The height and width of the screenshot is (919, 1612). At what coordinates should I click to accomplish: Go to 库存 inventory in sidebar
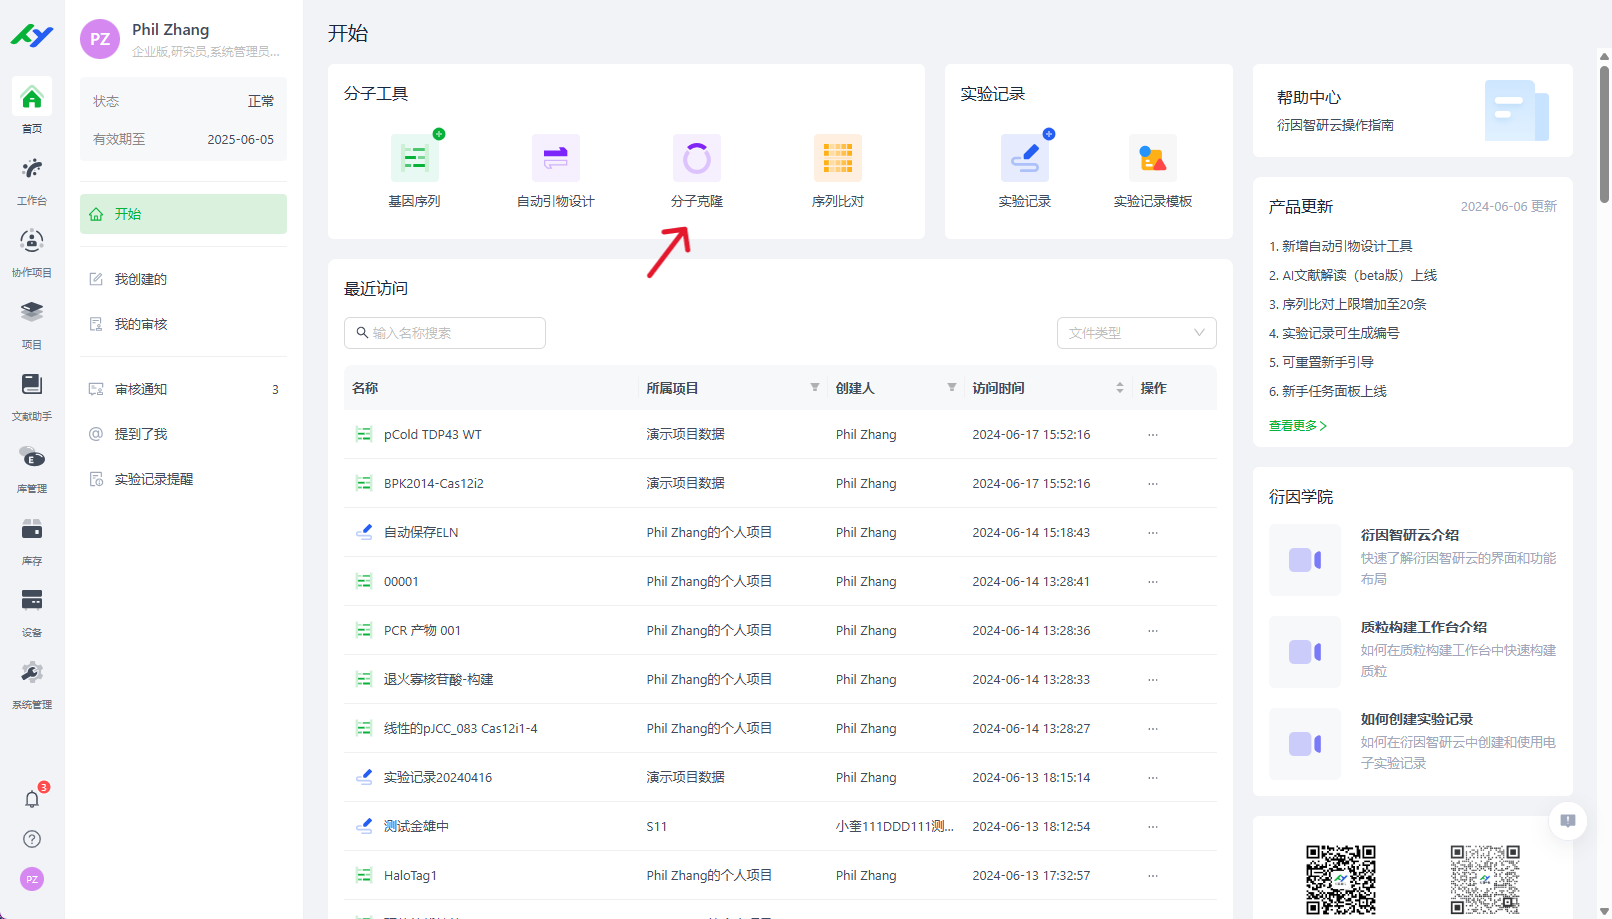(32, 537)
